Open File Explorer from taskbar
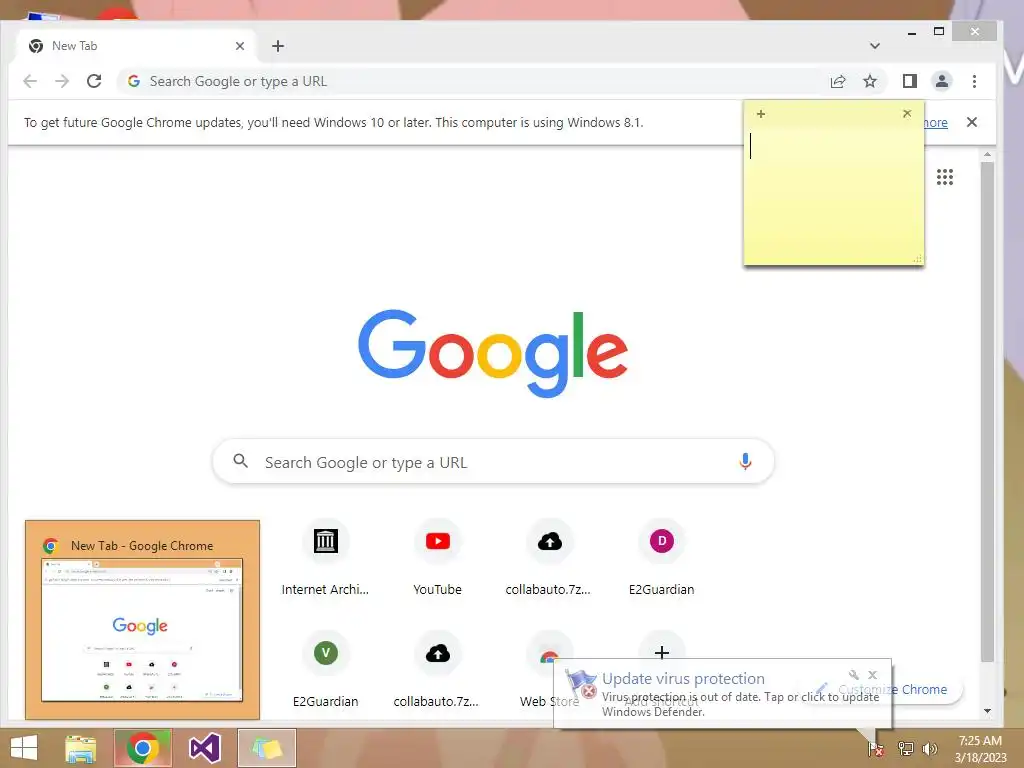The height and width of the screenshot is (768, 1024). (x=81, y=748)
